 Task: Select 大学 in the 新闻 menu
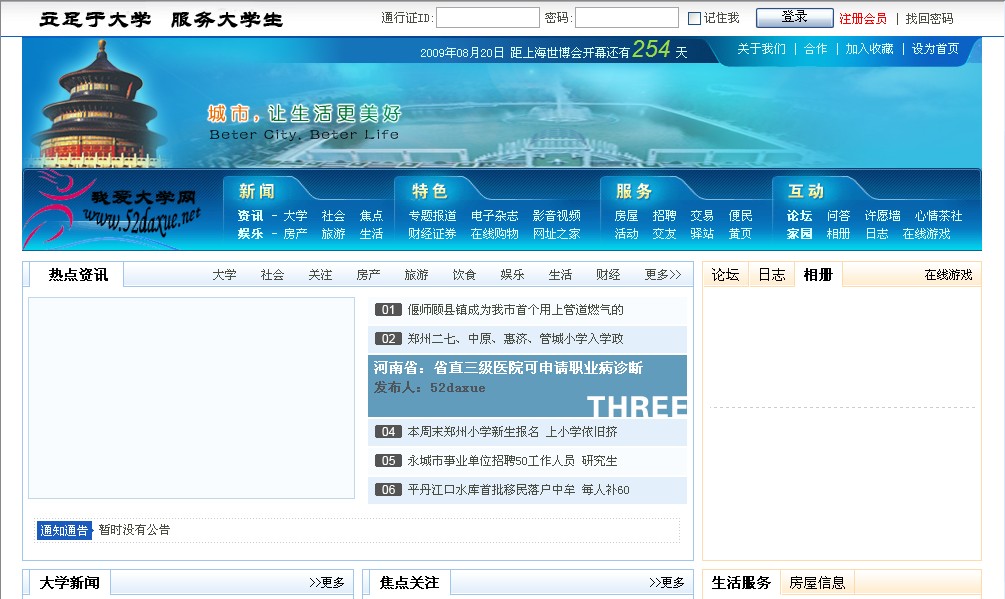coord(295,216)
